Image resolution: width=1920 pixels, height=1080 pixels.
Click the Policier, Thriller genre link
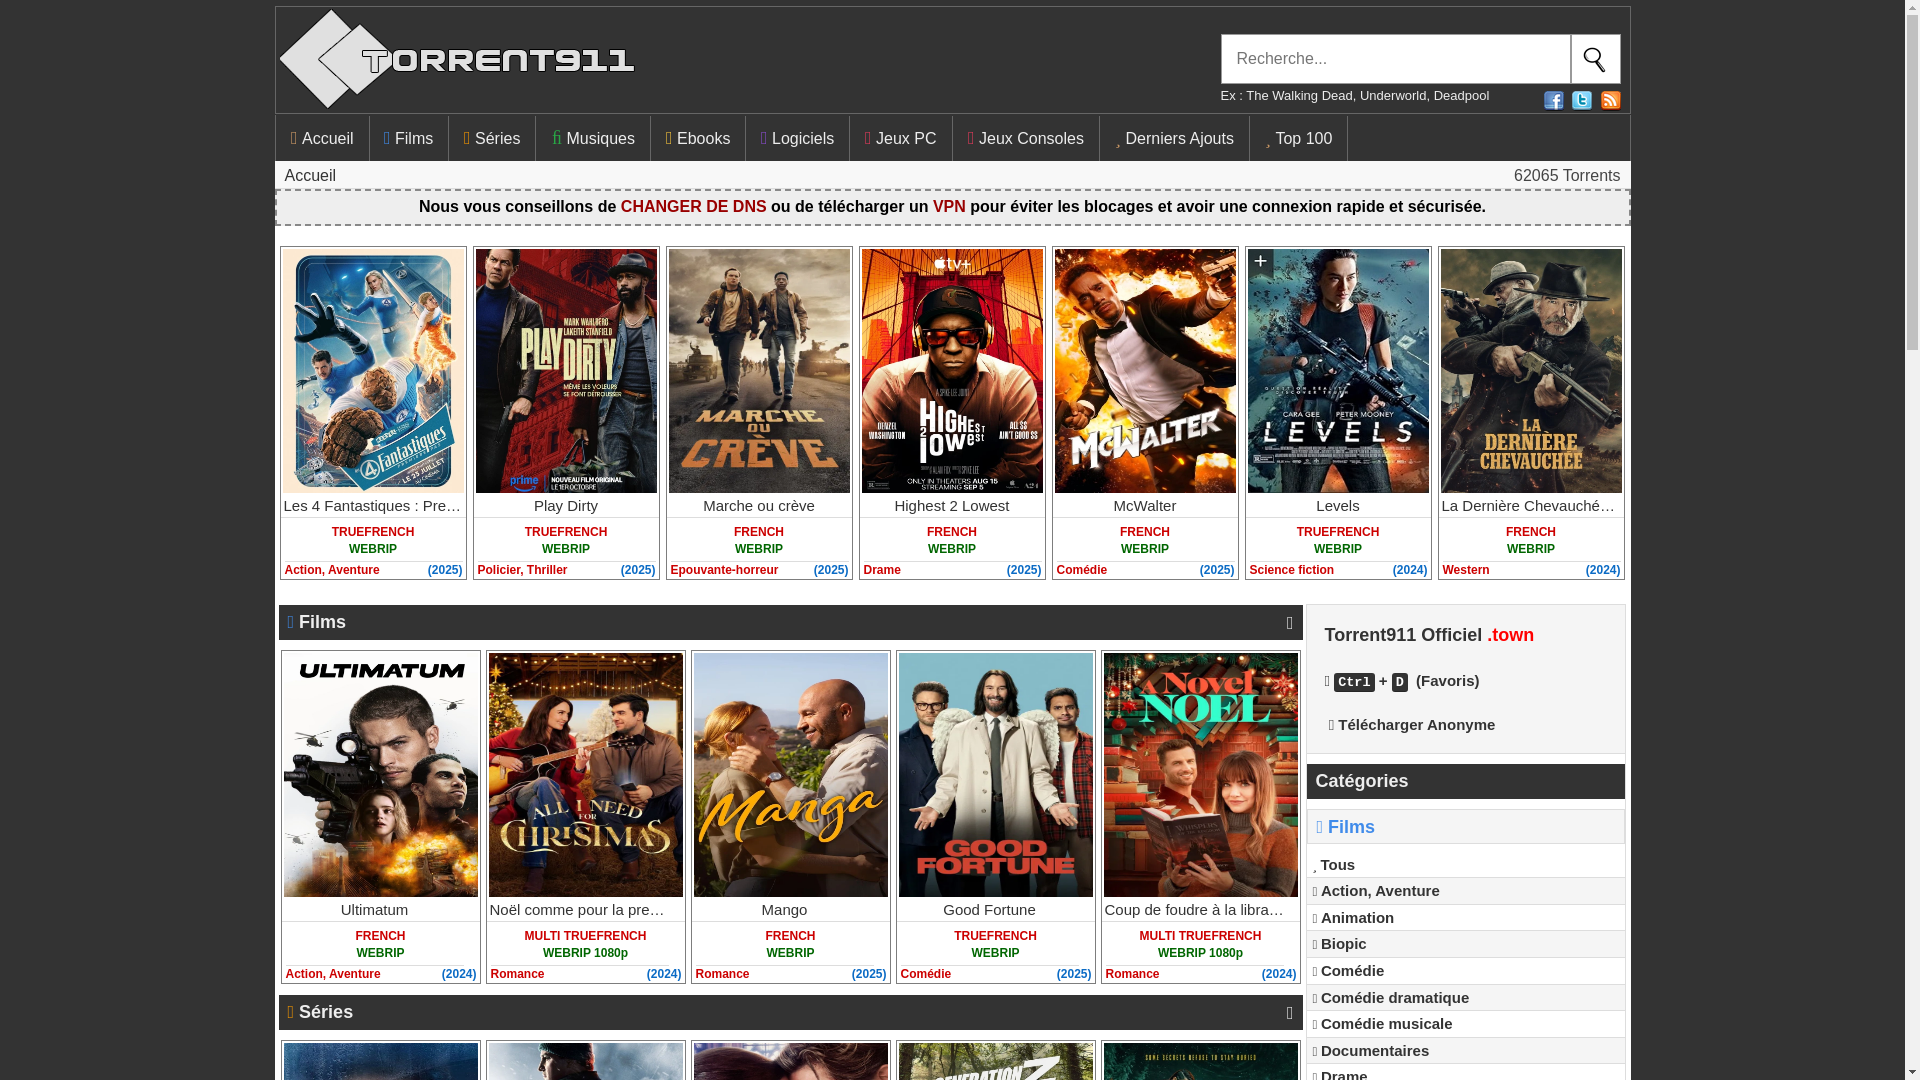[522, 570]
